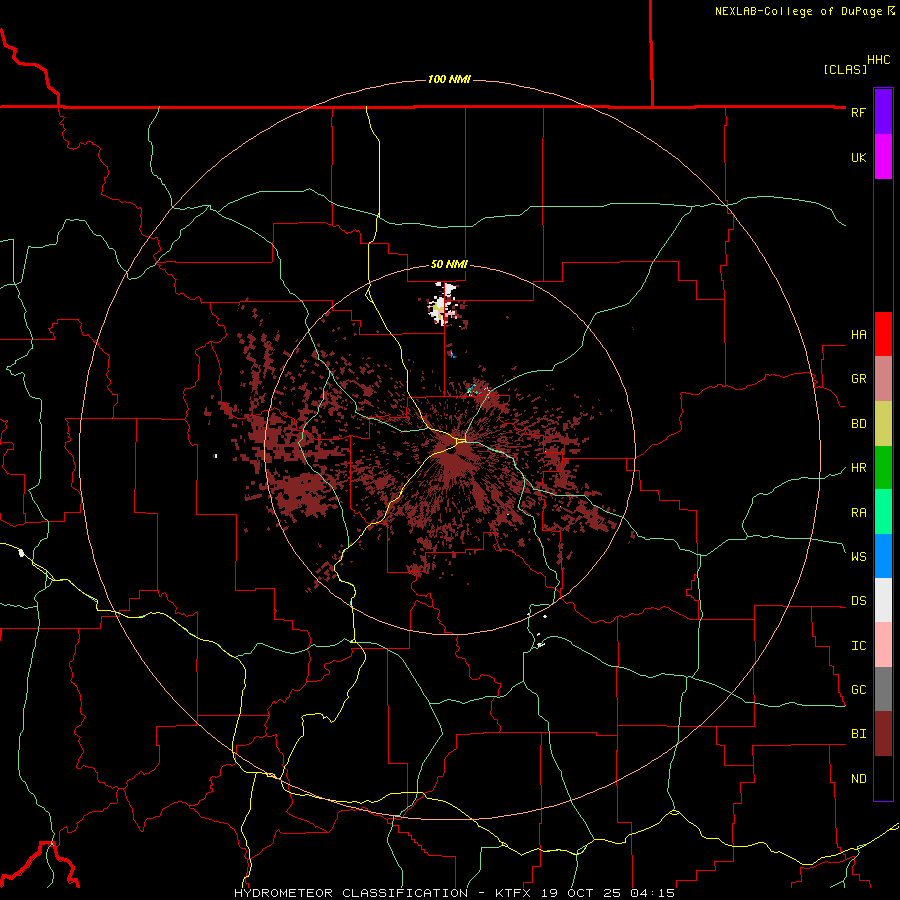Screen dimensions: 900x900
Task: Click the RF legend label
Action: pyautogui.click(x=858, y=112)
